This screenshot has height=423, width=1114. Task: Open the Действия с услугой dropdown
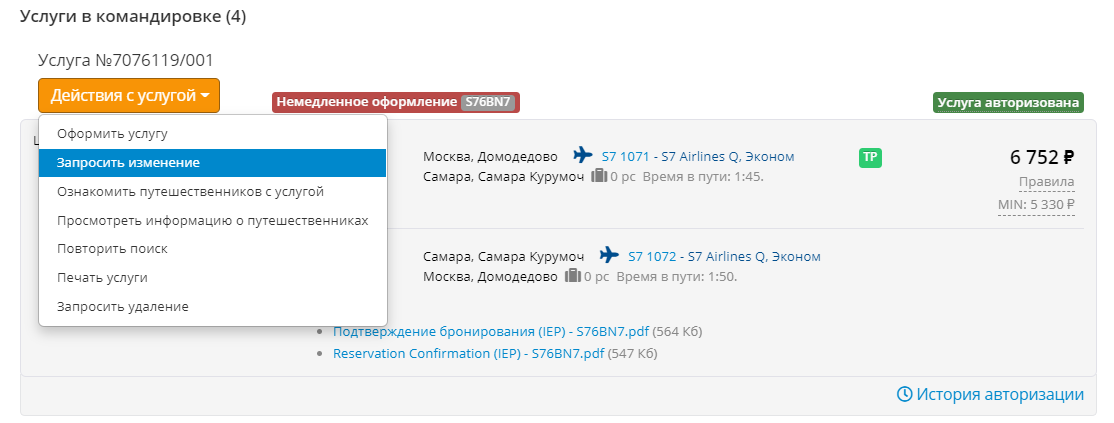point(129,96)
